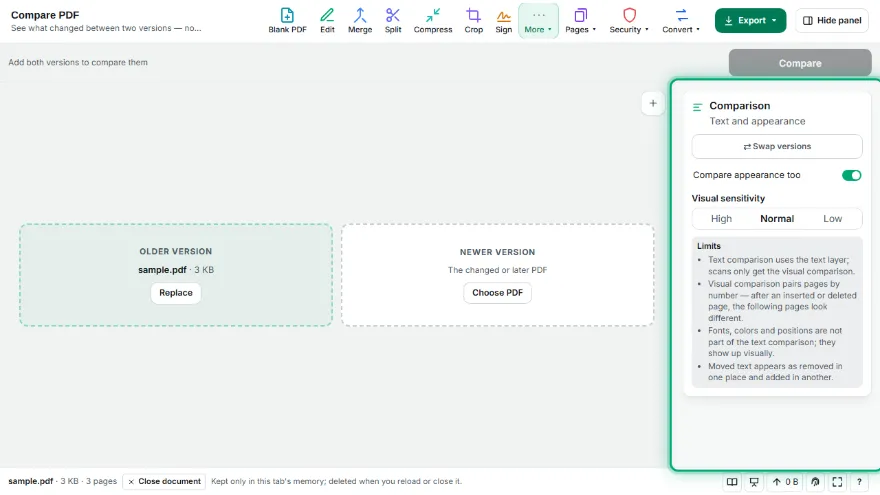Open the Crop tool
Image resolution: width=880 pixels, height=495 pixels.
[473, 21]
